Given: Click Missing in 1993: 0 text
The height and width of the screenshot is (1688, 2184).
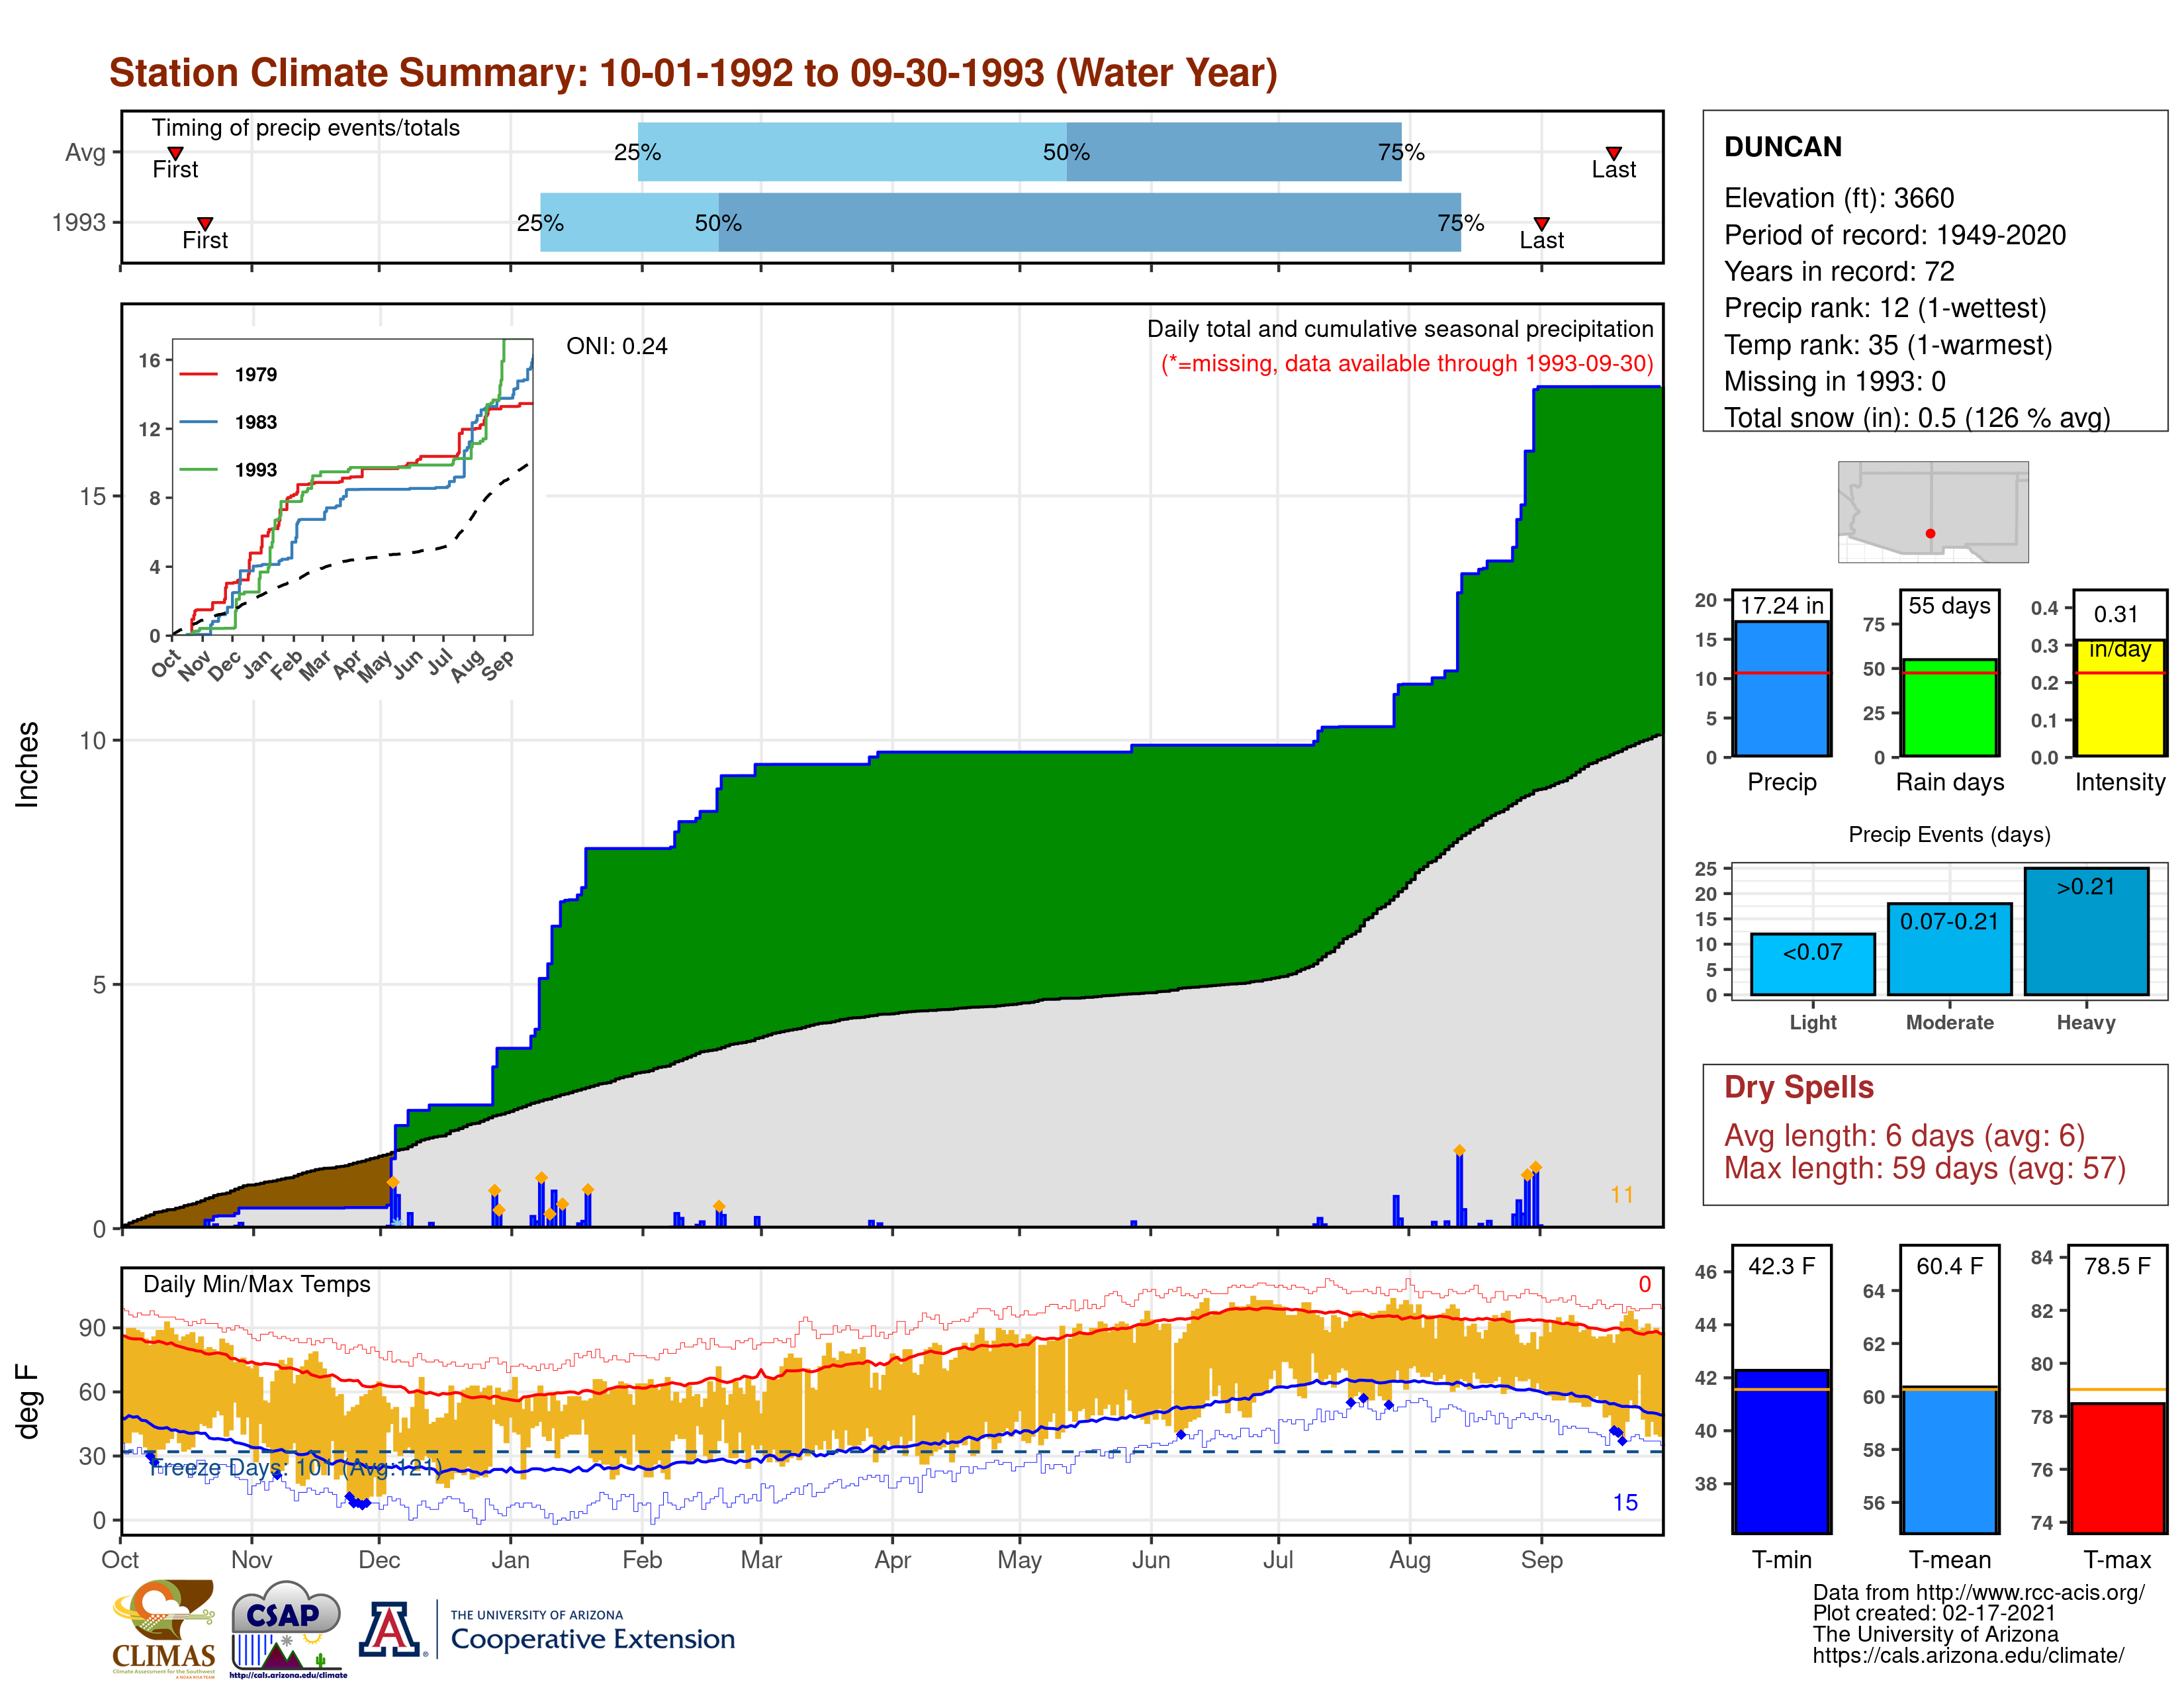Looking at the screenshot, I should click(1834, 381).
